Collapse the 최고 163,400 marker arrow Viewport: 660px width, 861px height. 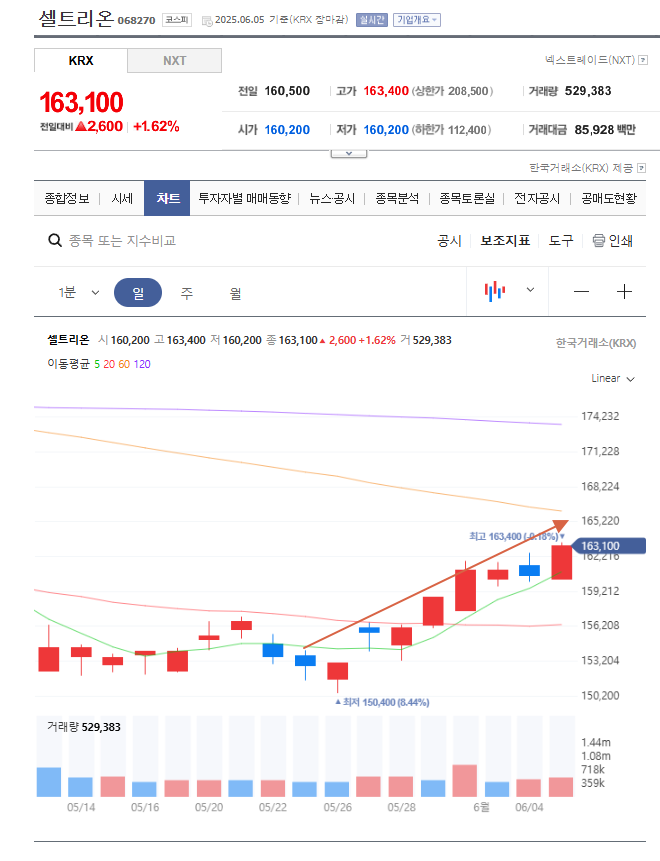[562, 536]
